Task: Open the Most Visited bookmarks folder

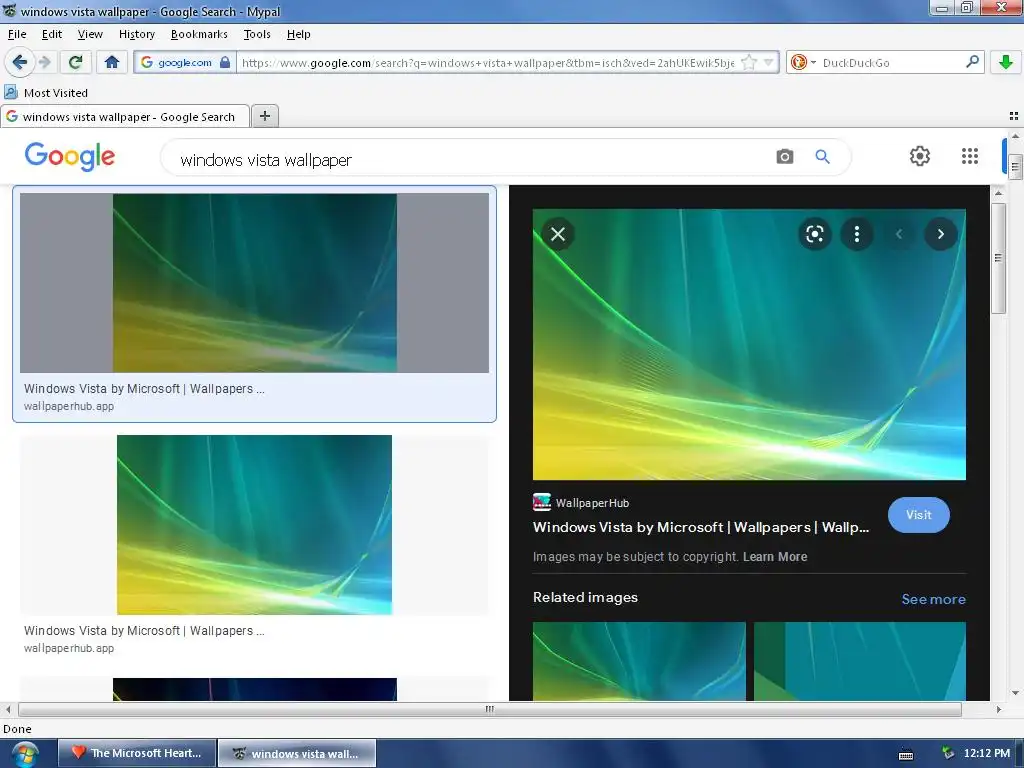Action: [x=46, y=93]
